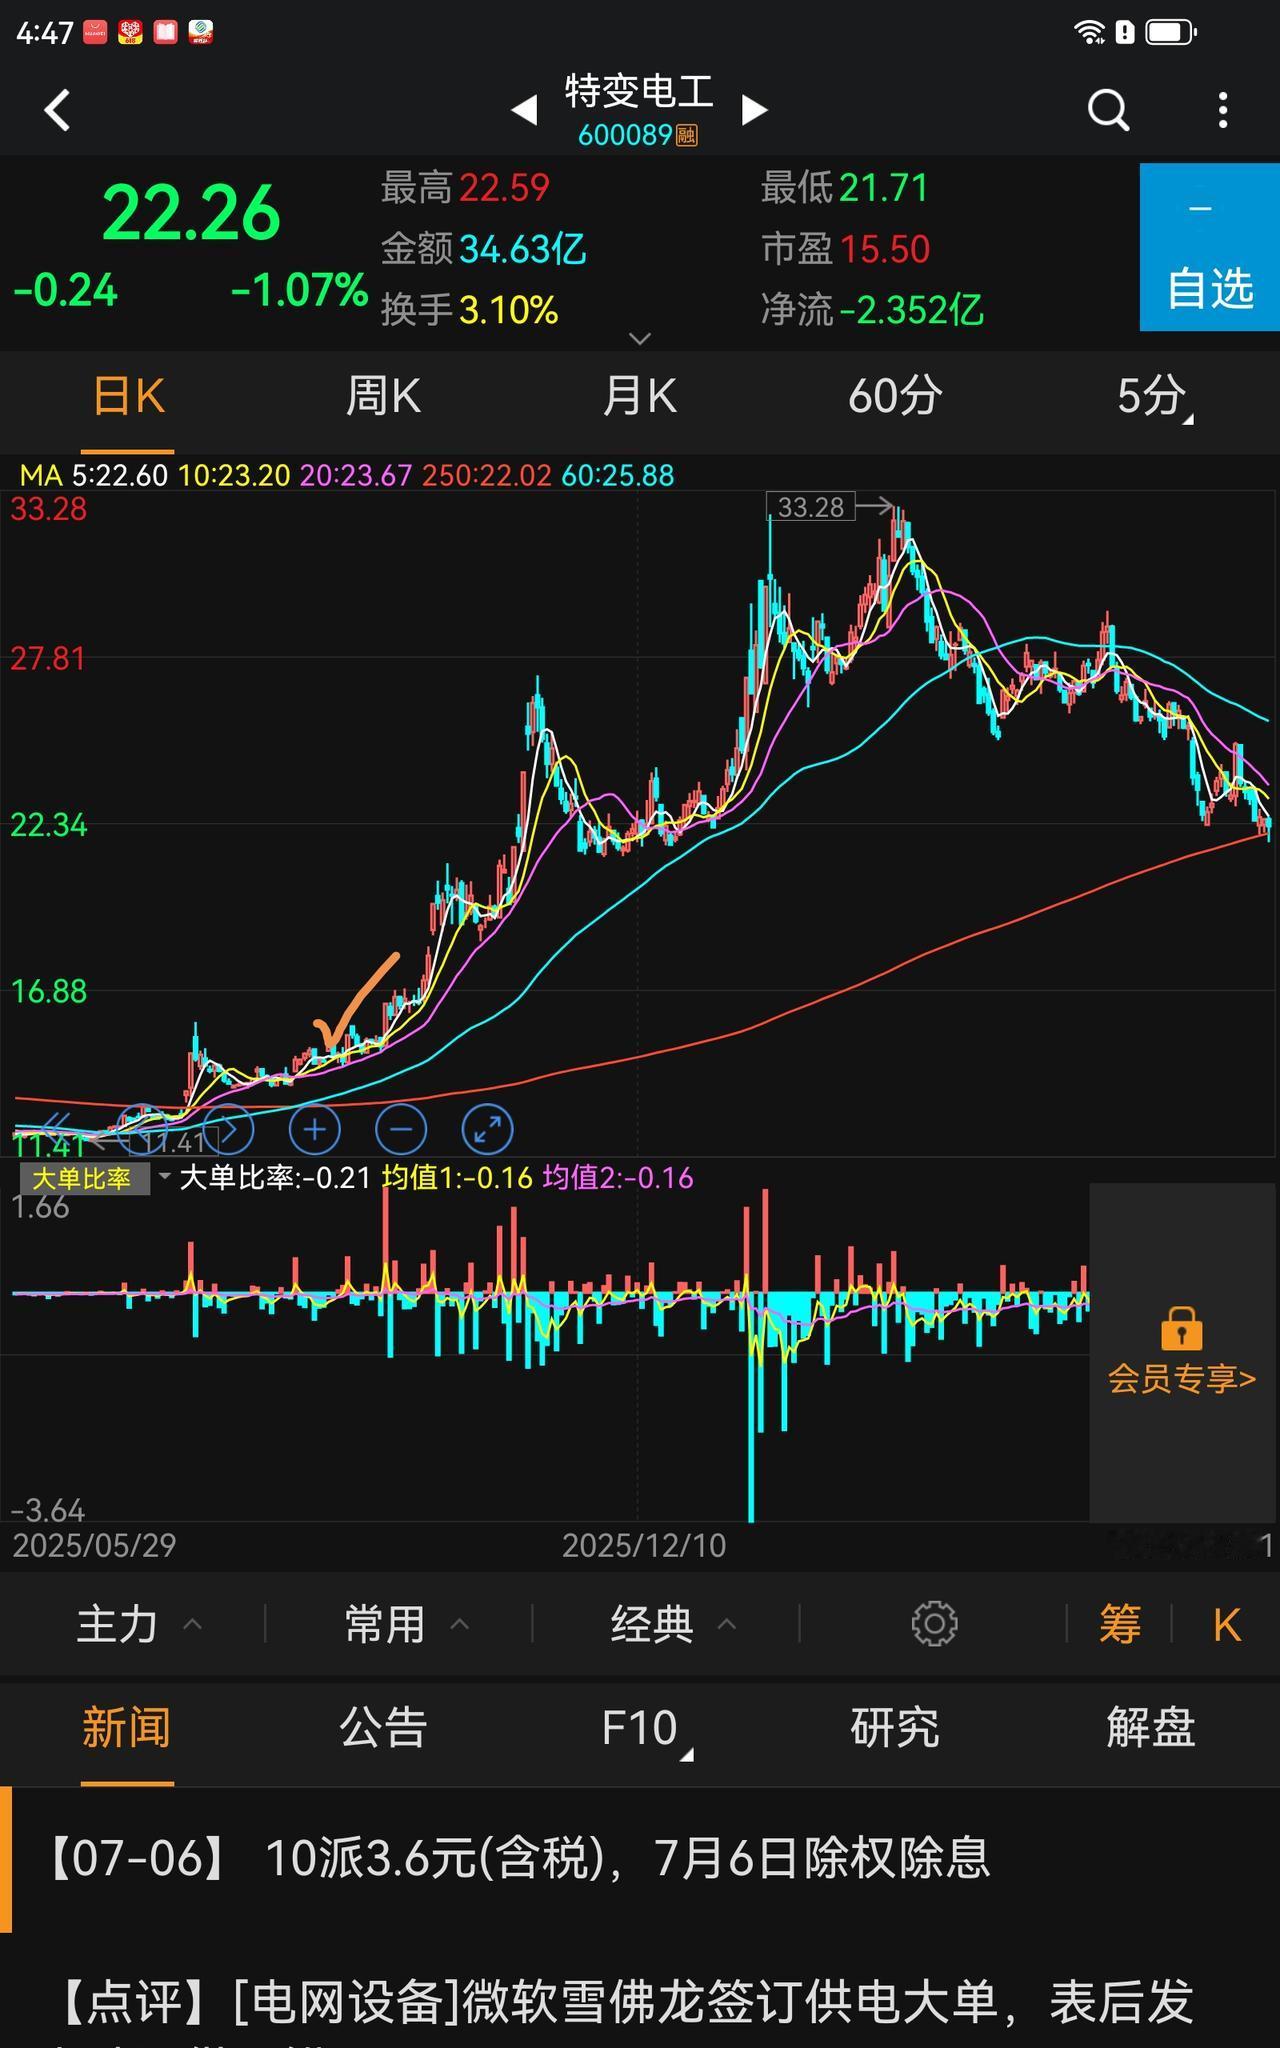Switch to the 公告 tab

coord(383,1728)
